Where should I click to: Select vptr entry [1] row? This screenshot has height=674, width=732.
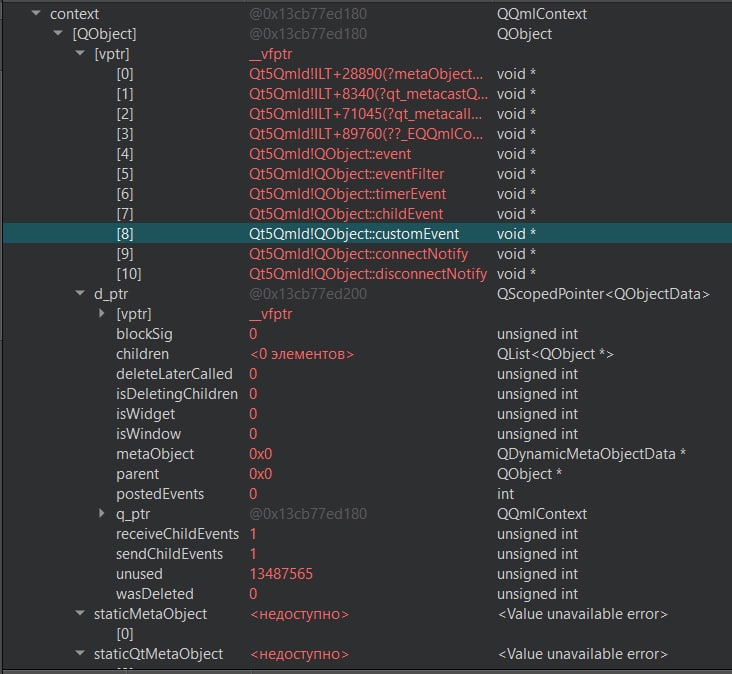[x=367, y=94]
